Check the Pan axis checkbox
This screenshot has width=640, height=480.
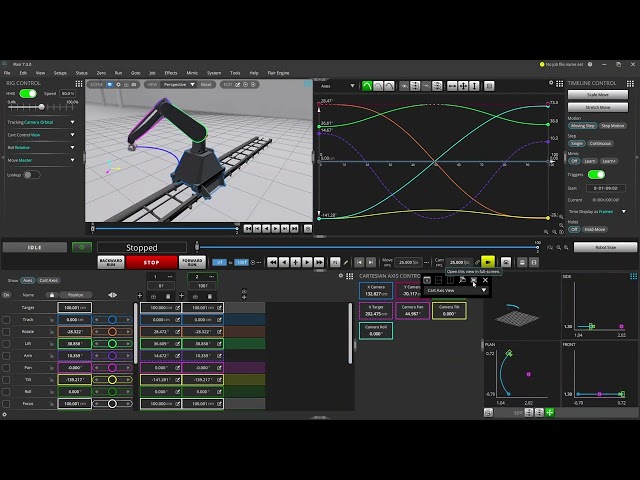(x=6, y=368)
